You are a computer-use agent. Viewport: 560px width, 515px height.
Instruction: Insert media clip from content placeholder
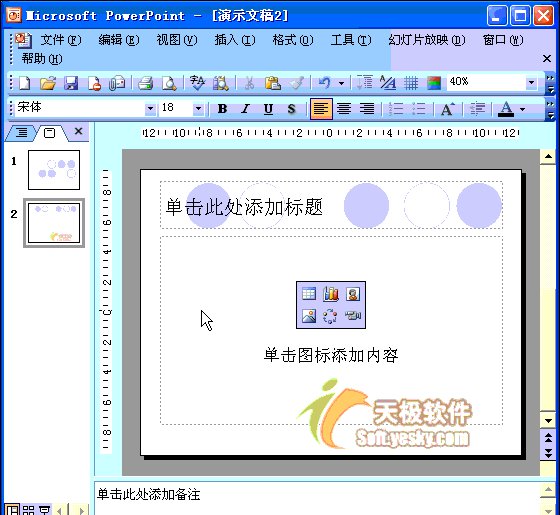click(x=353, y=315)
